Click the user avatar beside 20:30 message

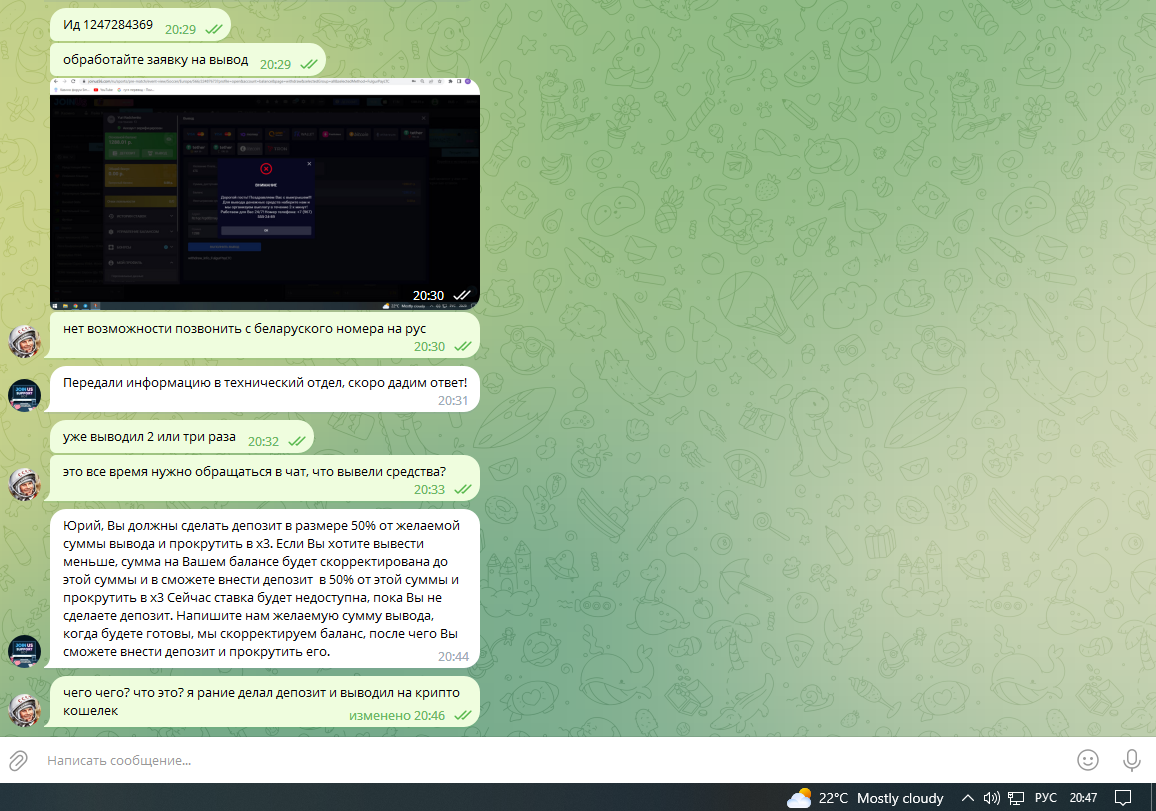[x=24, y=342]
